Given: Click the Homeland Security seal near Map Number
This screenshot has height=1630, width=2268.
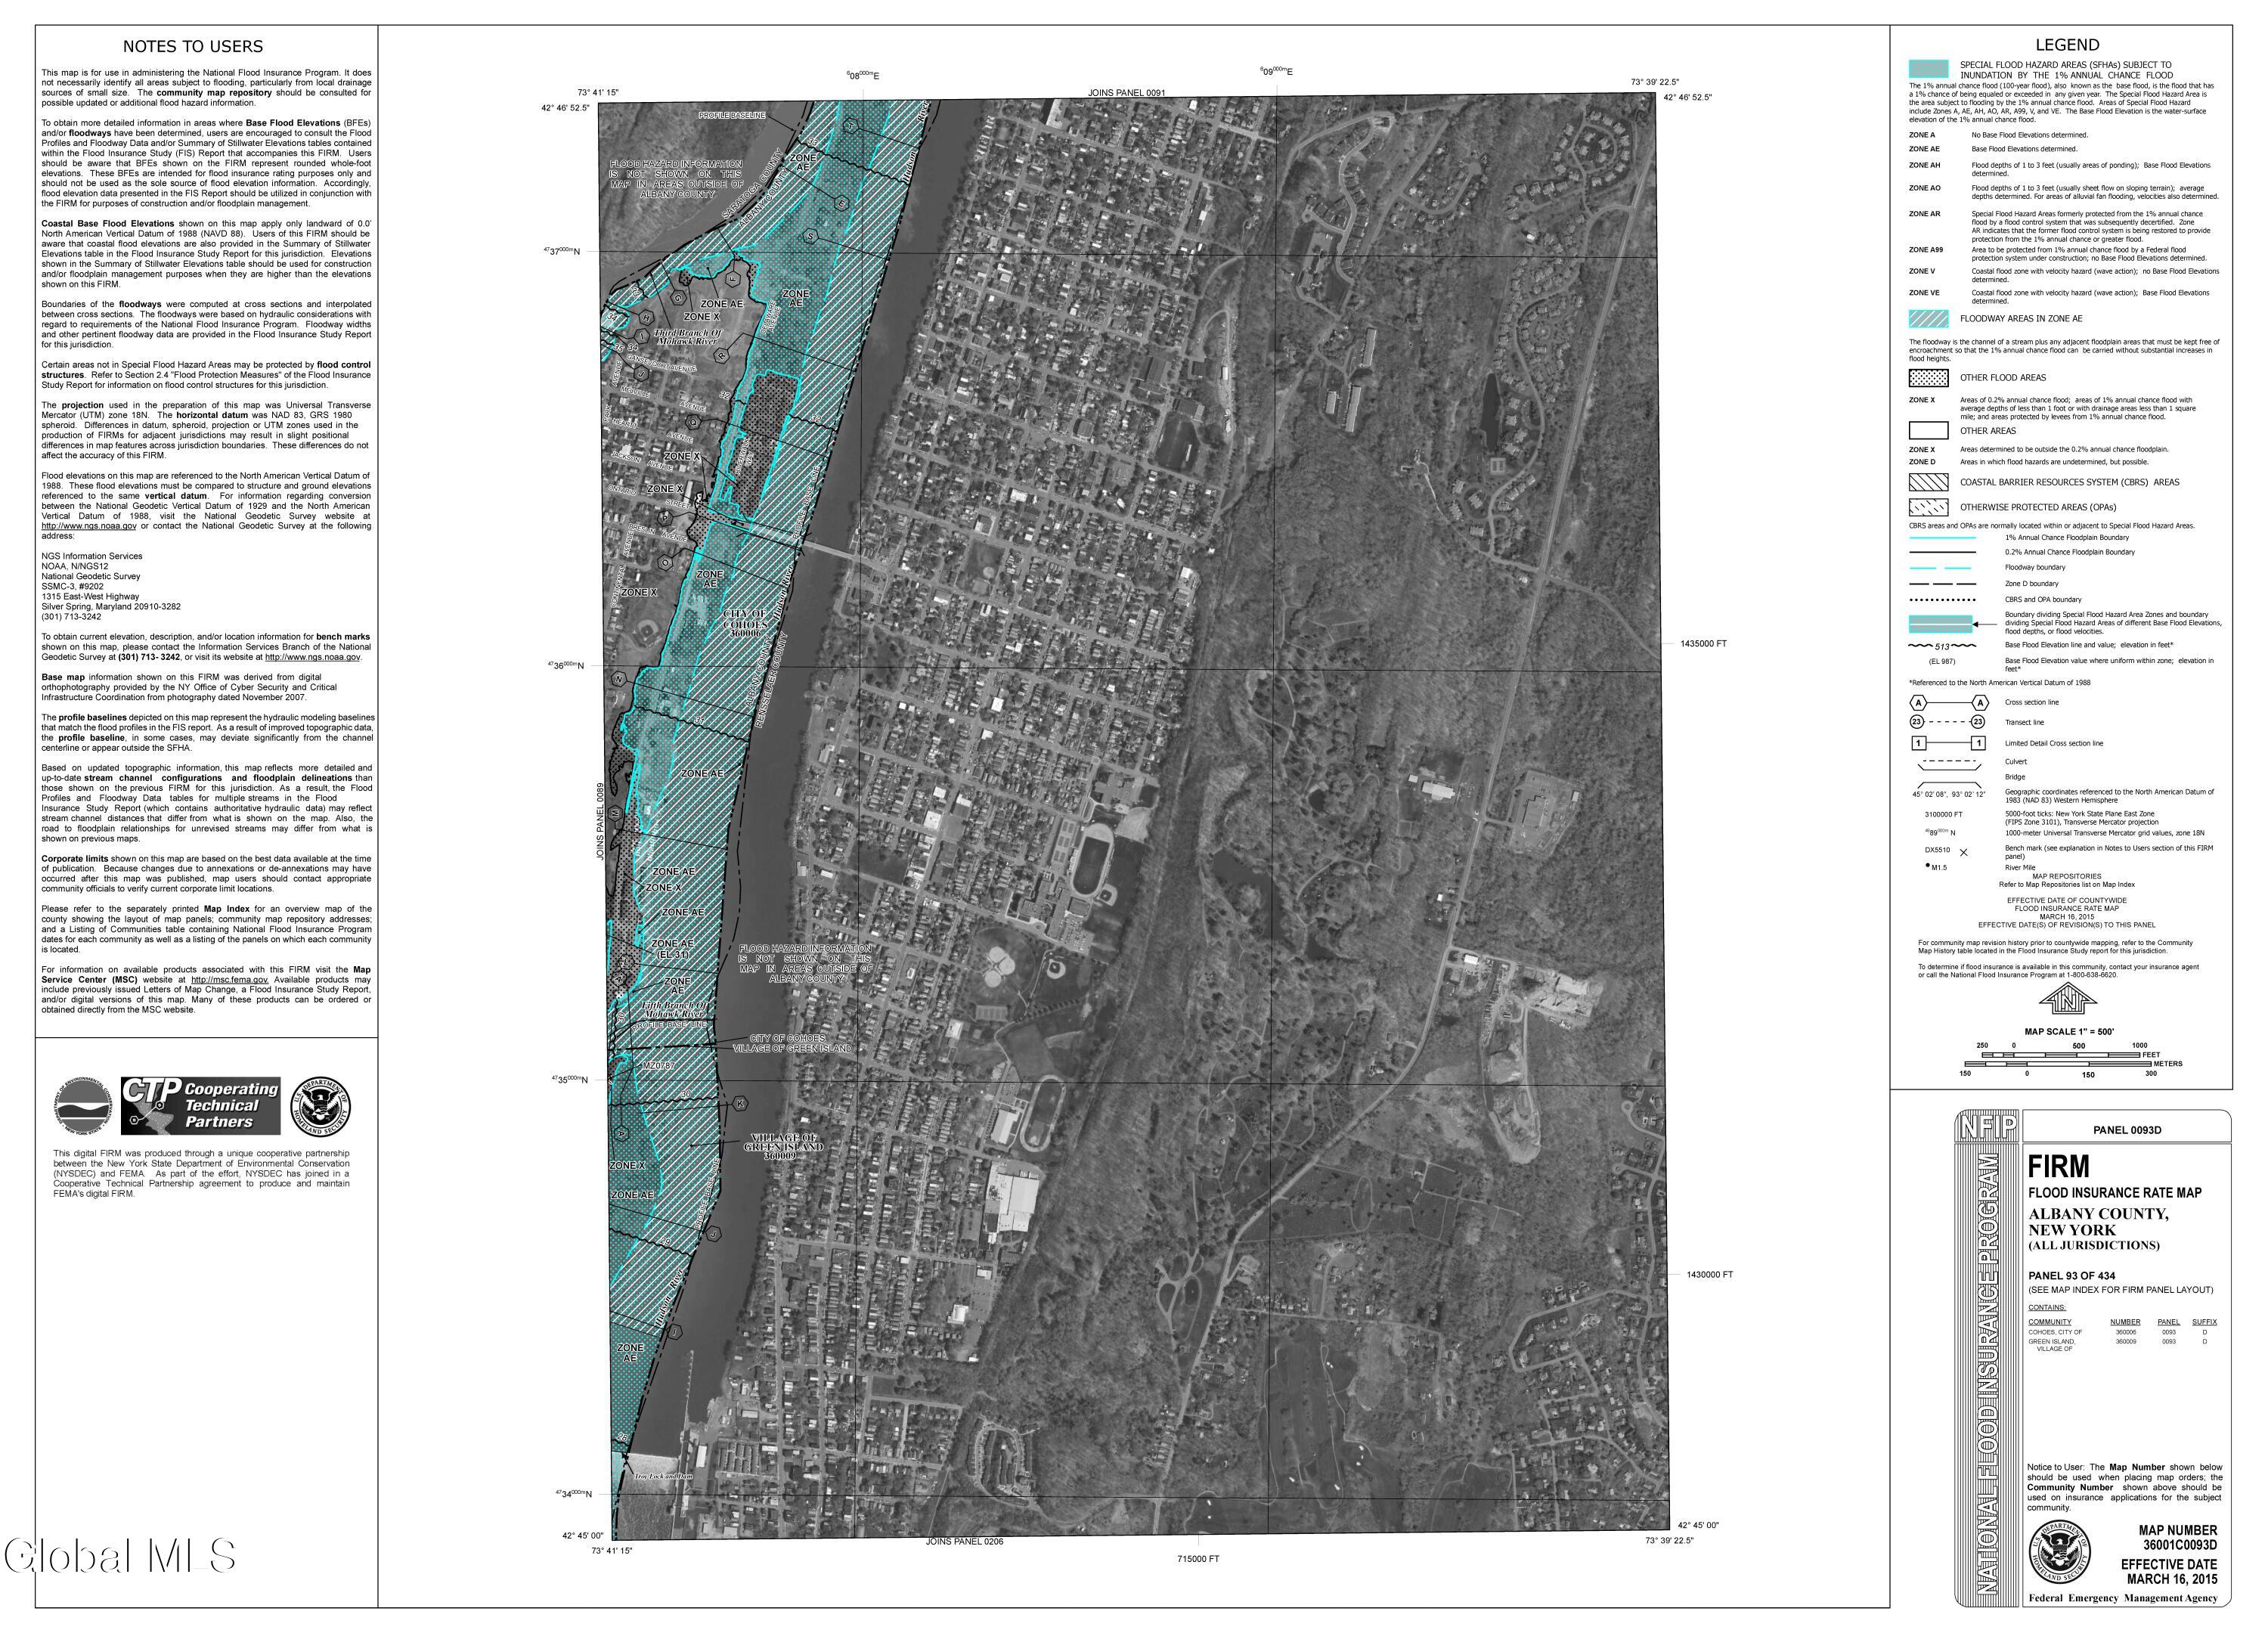Looking at the screenshot, I should point(2059,1551).
